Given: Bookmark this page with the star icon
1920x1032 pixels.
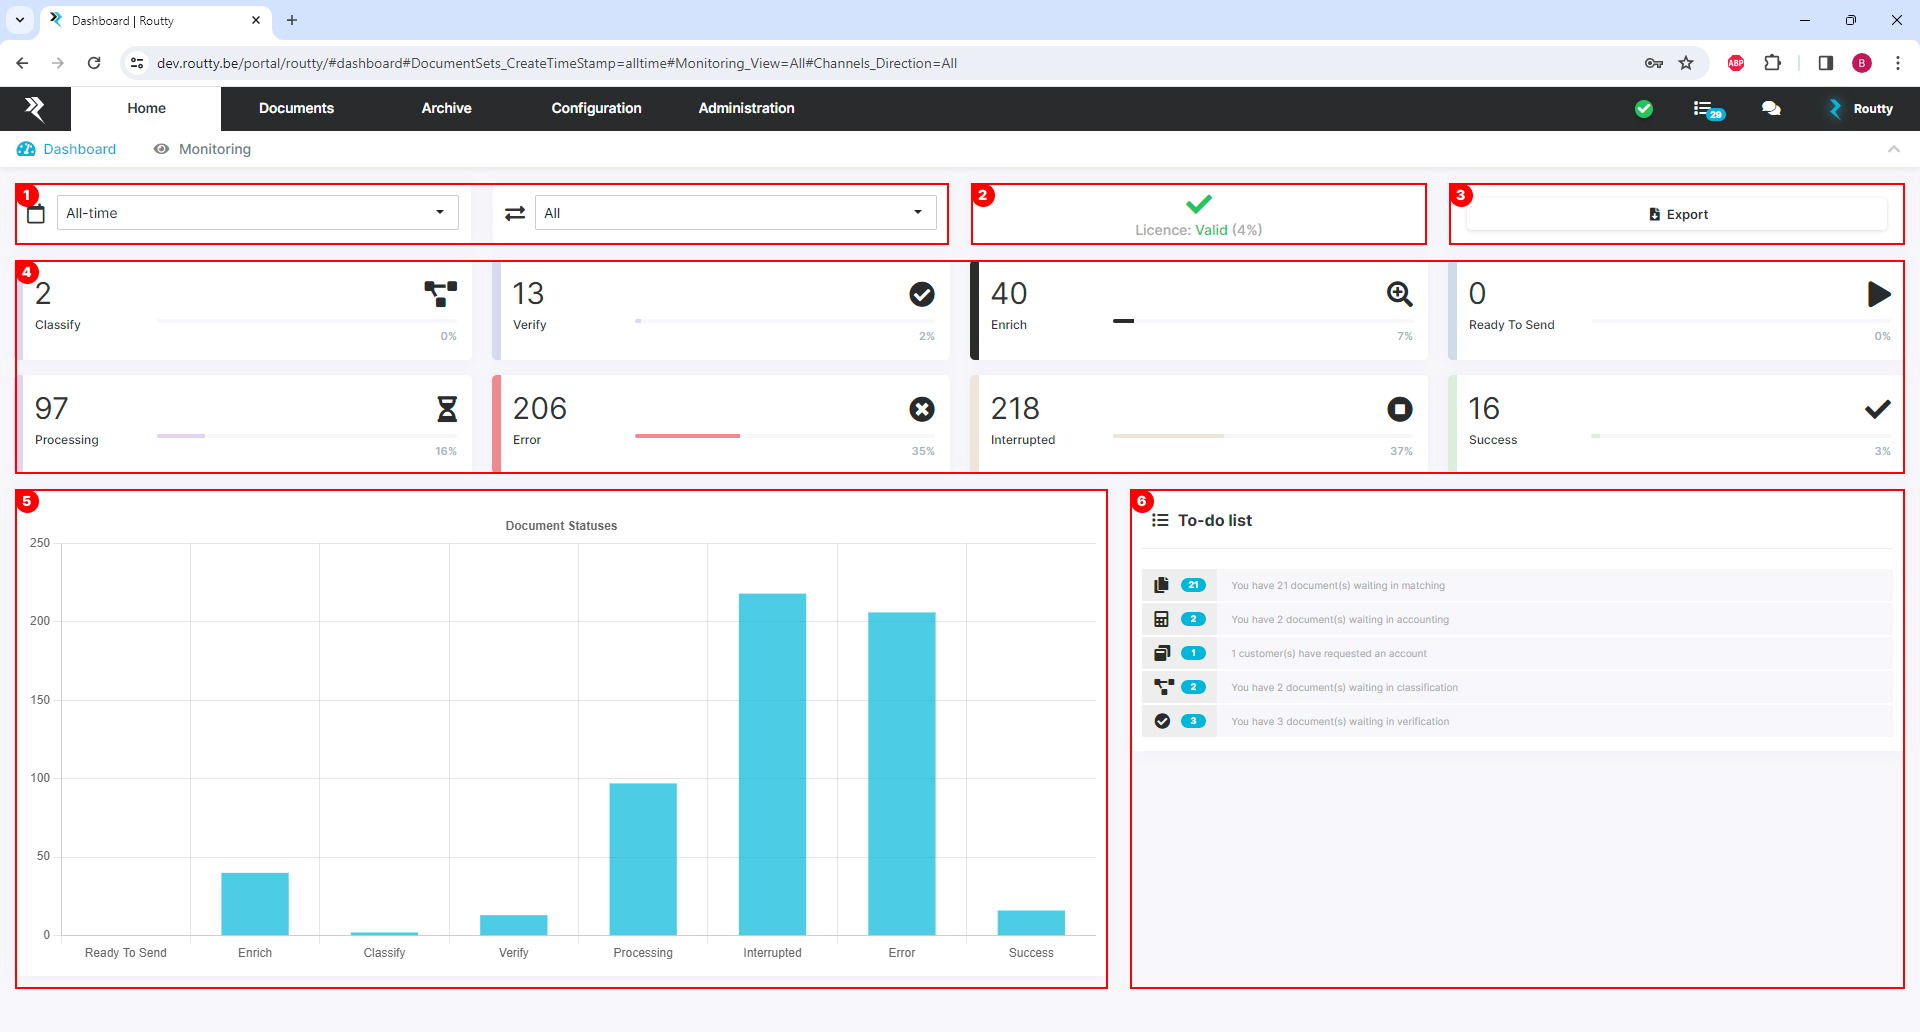Looking at the screenshot, I should click(1686, 63).
